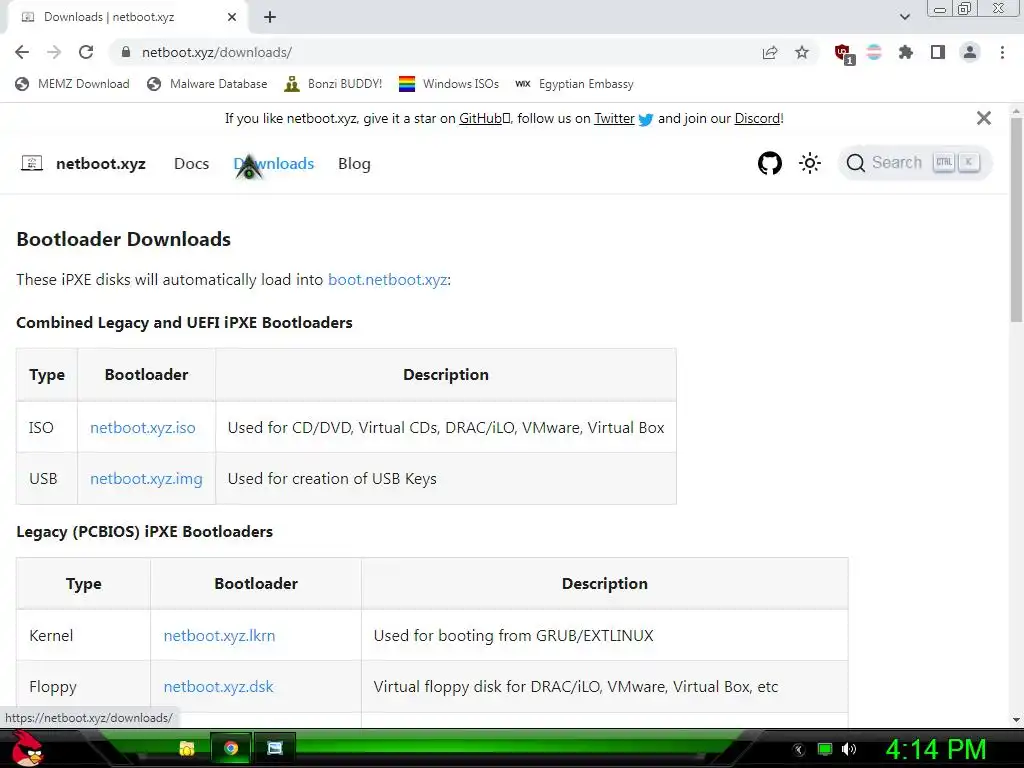Click the 'USB' type cell
Viewport: 1024px width, 768px height.
coord(47,478)
